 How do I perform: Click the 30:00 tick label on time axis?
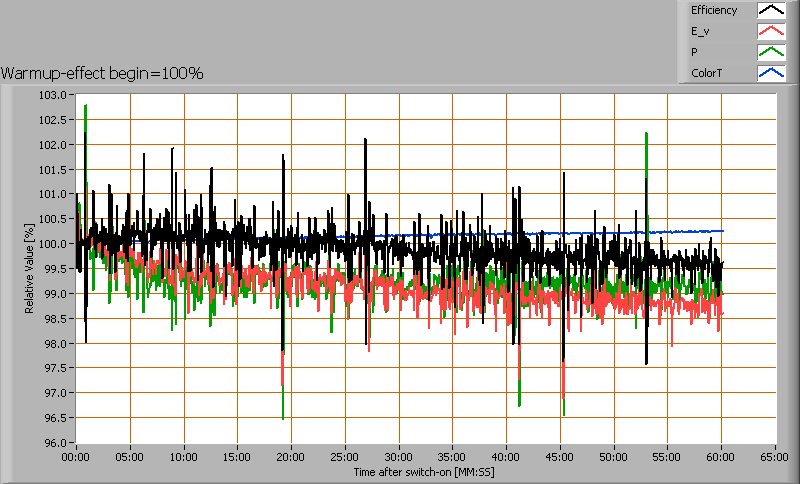coord(399,457)
